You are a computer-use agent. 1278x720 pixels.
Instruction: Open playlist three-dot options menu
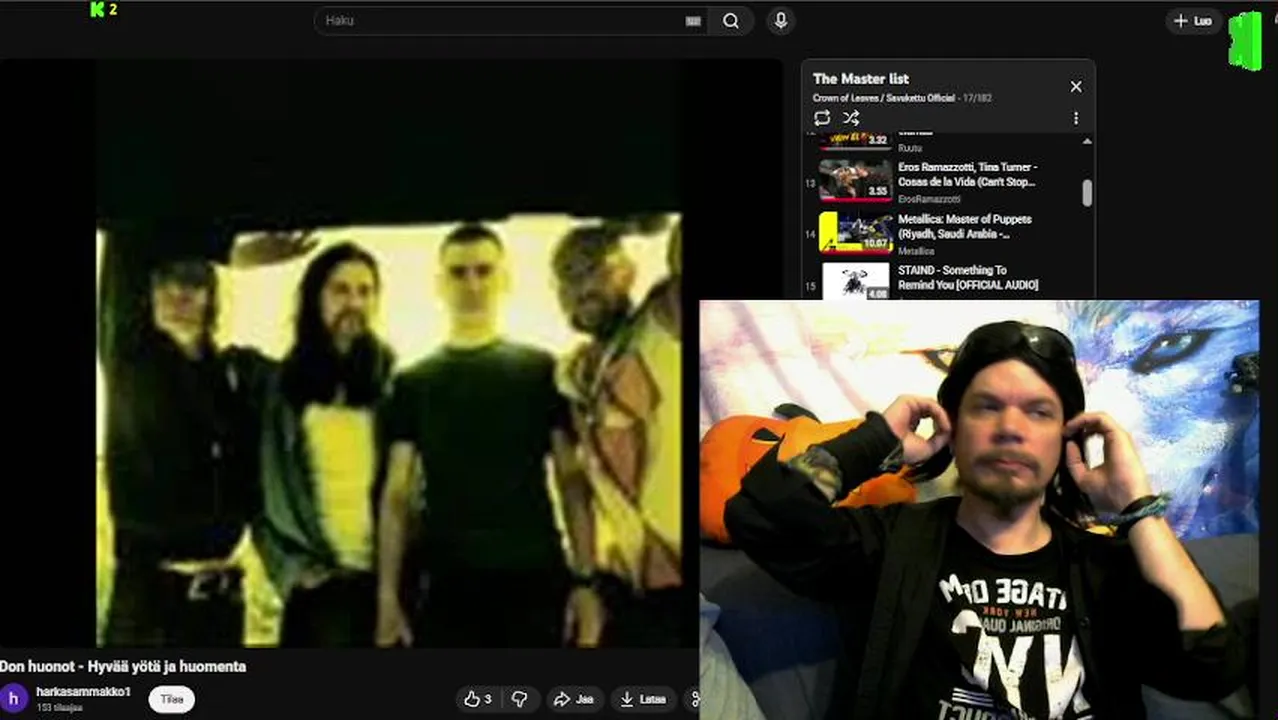[1076, 118]
